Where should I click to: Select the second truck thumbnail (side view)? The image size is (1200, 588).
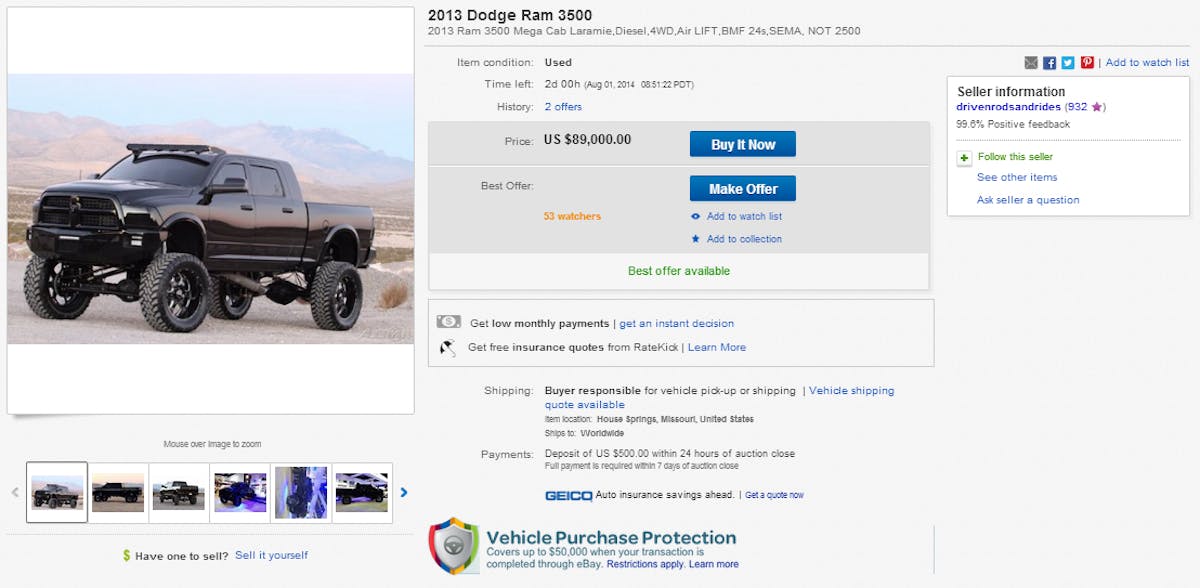tap(118, 492)
